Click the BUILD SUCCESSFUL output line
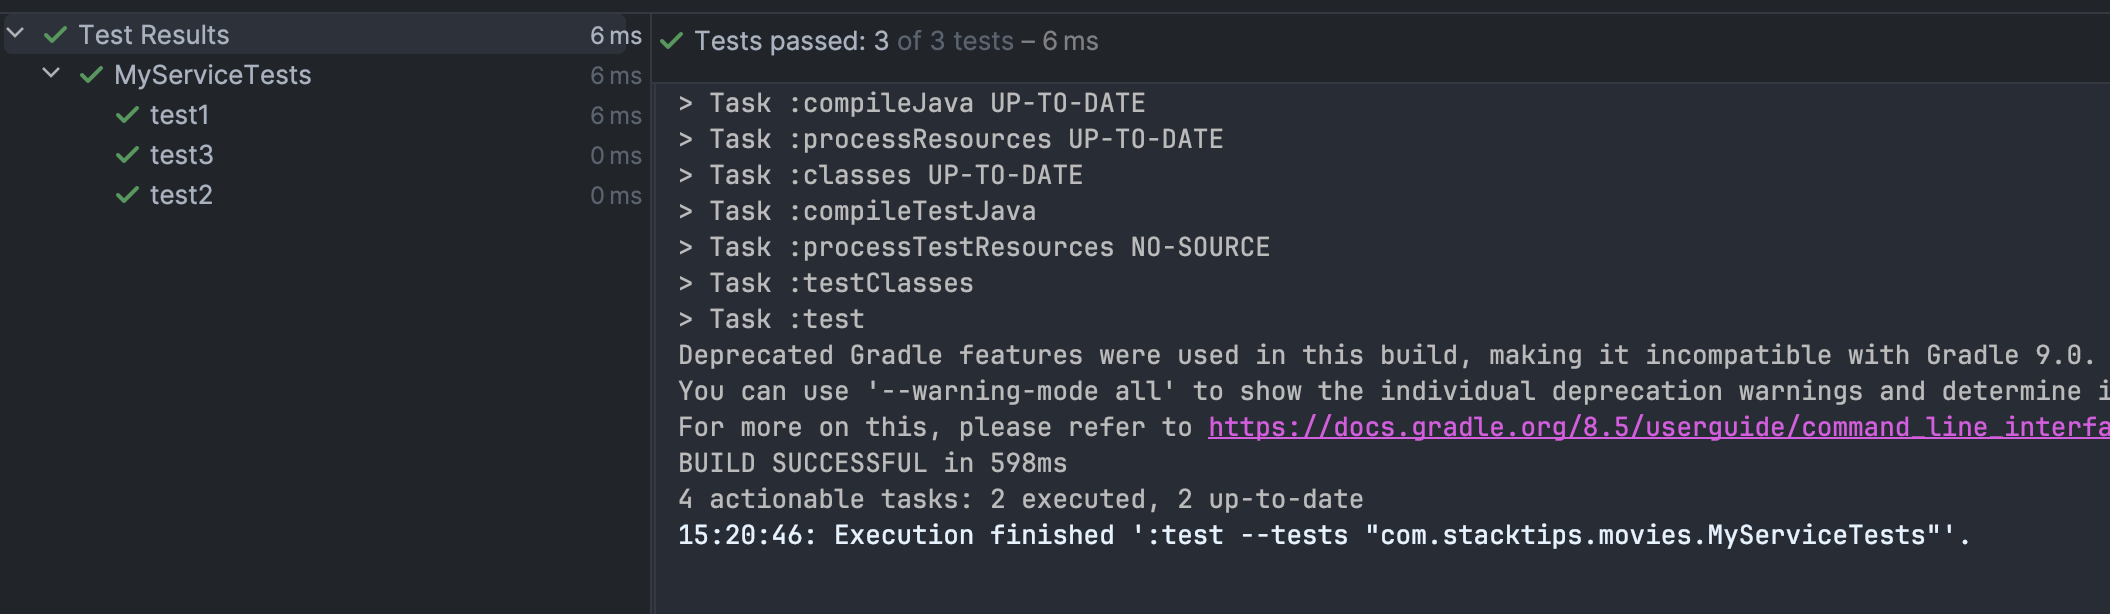Viewport: 2110px width, 614px height. coord(872,463)
